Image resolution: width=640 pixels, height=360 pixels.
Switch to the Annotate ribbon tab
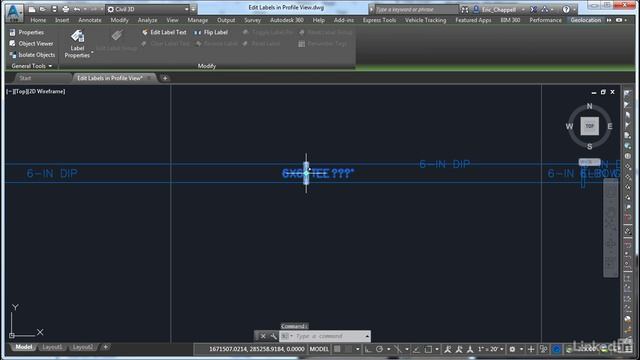90,20
